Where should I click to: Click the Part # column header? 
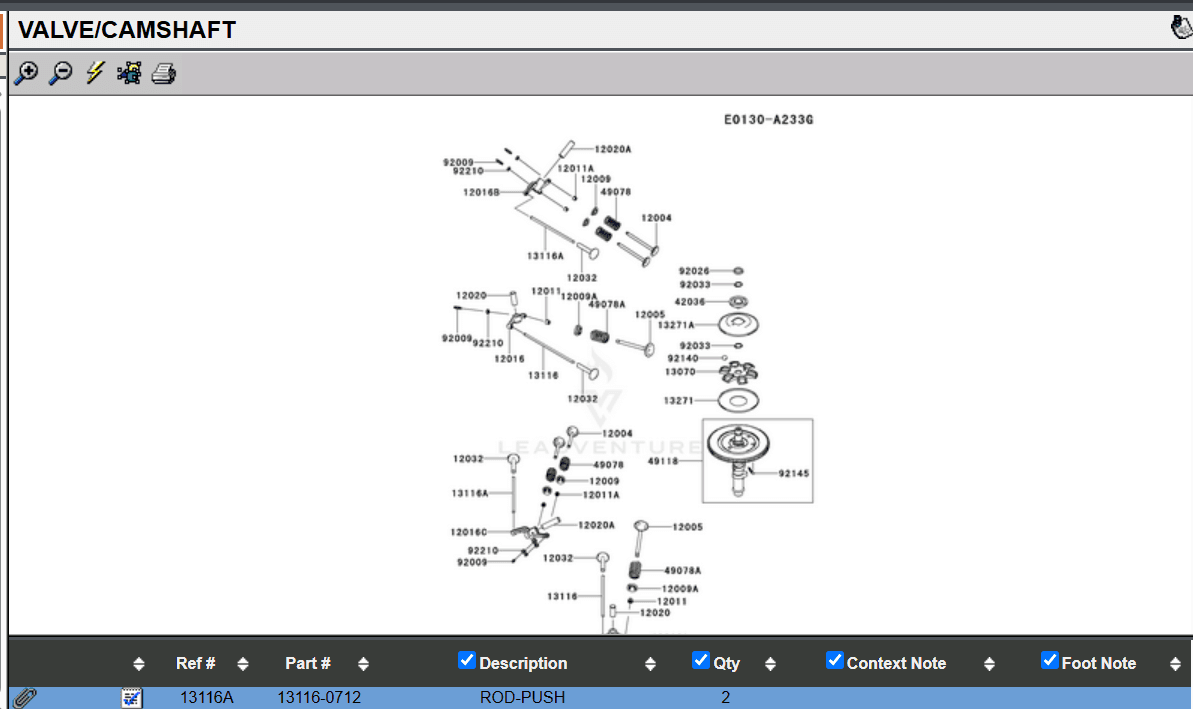307,663
